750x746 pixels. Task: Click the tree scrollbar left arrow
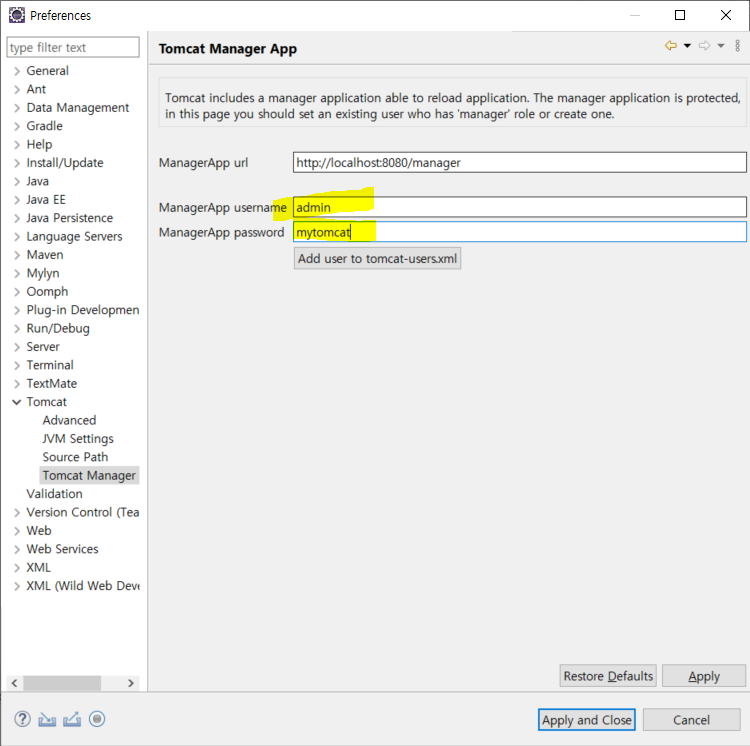click(x=14, y=683)
